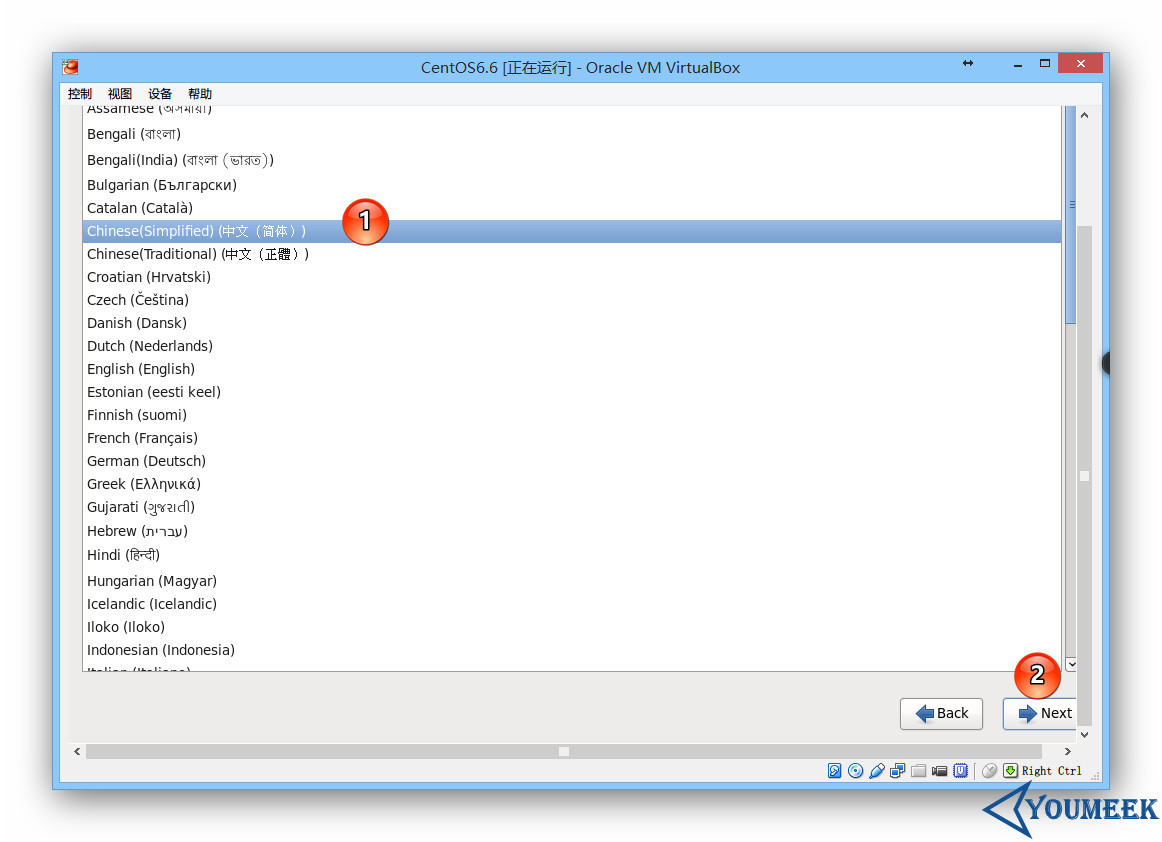Viewport: 1162px width, 842px height.
Task: Open the 设备 (Devices) menu
Action: pyautogui.click(x=159, y=93)
